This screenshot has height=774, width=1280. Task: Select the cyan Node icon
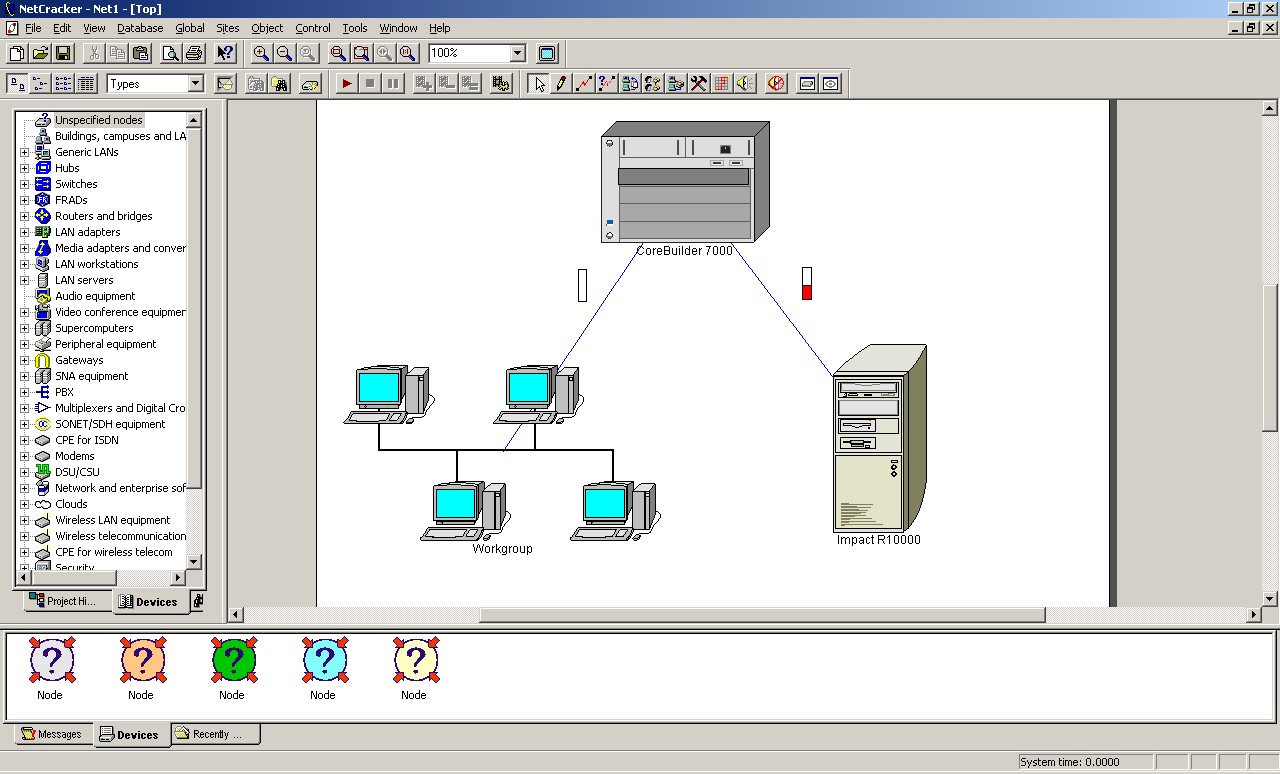click(x=323, y=660)
